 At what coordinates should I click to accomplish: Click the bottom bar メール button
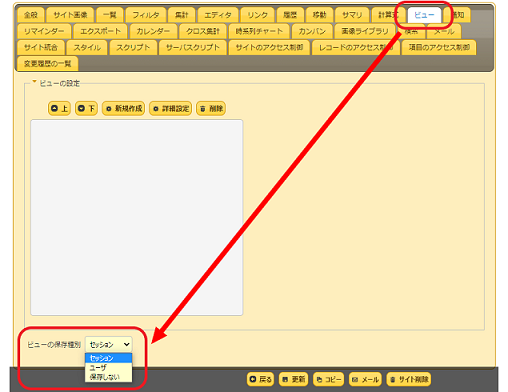[x=365, y=379]
